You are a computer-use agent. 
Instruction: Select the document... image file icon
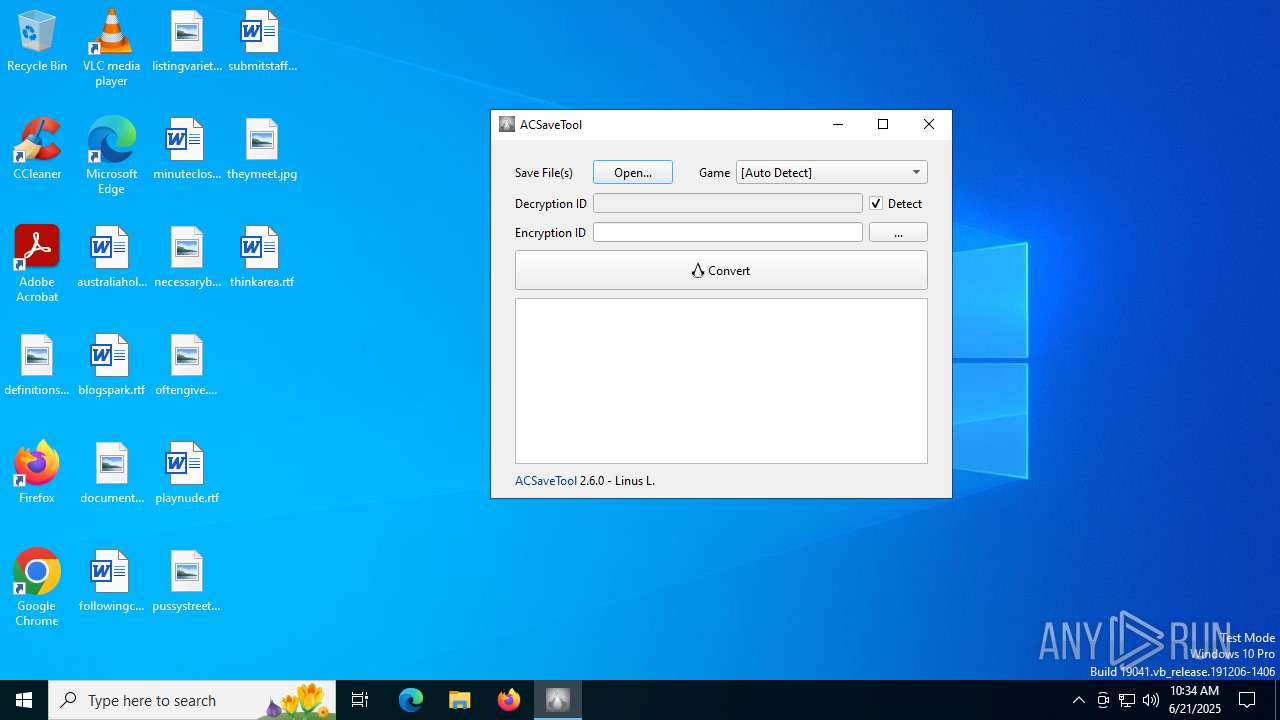(x=111, y=474)
